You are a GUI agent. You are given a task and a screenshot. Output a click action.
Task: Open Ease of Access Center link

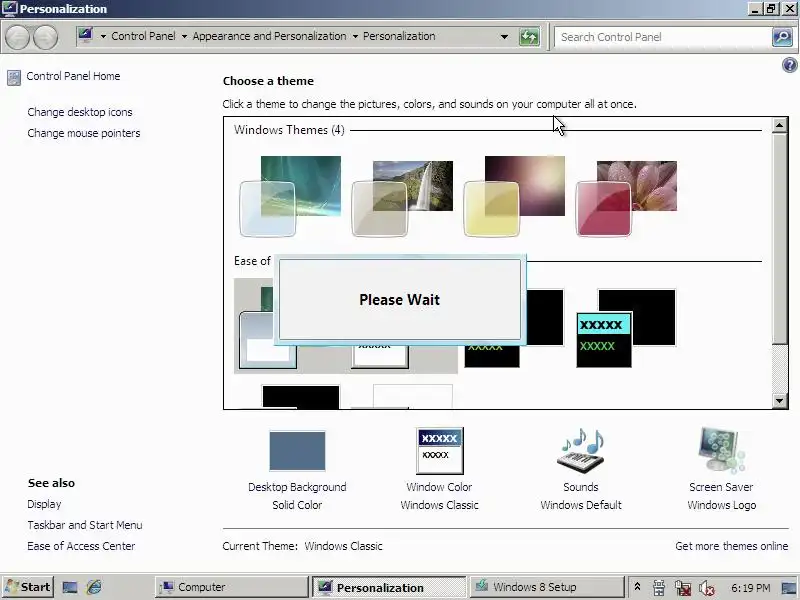[x=81, y=546]
